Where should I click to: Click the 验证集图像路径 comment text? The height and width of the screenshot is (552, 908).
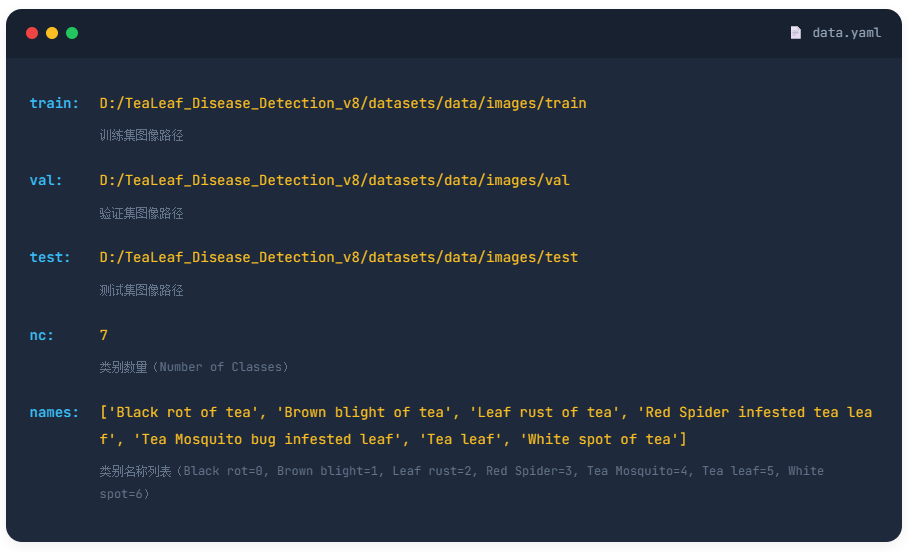[x=141, y=213]
